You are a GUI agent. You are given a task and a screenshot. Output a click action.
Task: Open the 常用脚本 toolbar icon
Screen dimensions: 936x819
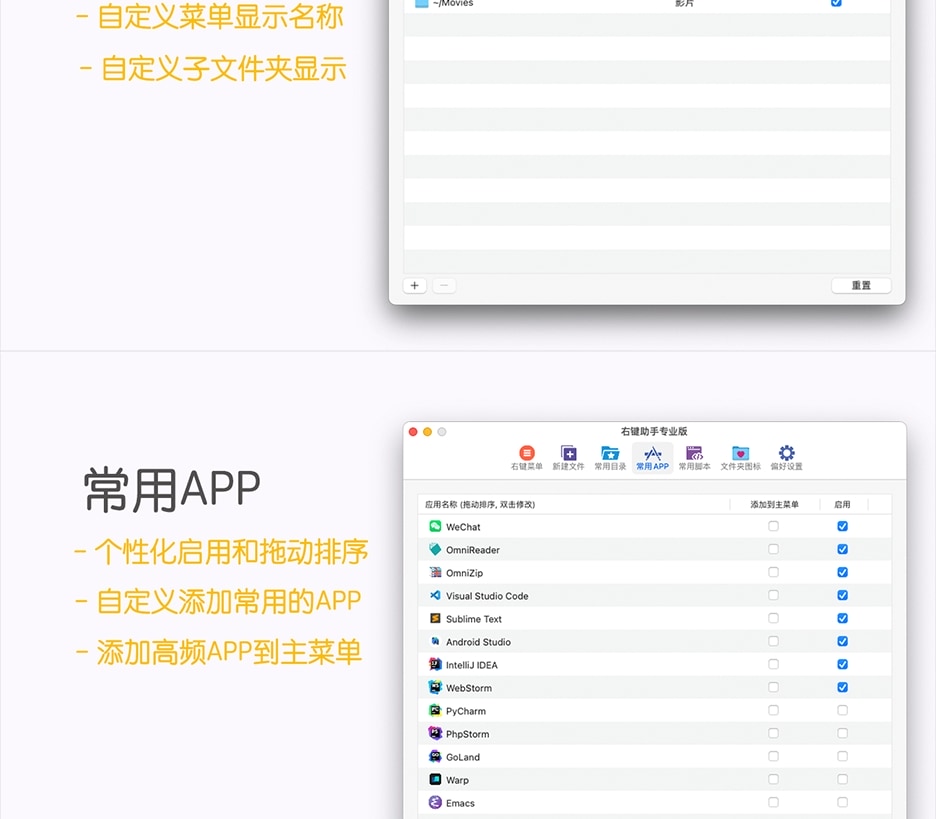coord(694,458)
